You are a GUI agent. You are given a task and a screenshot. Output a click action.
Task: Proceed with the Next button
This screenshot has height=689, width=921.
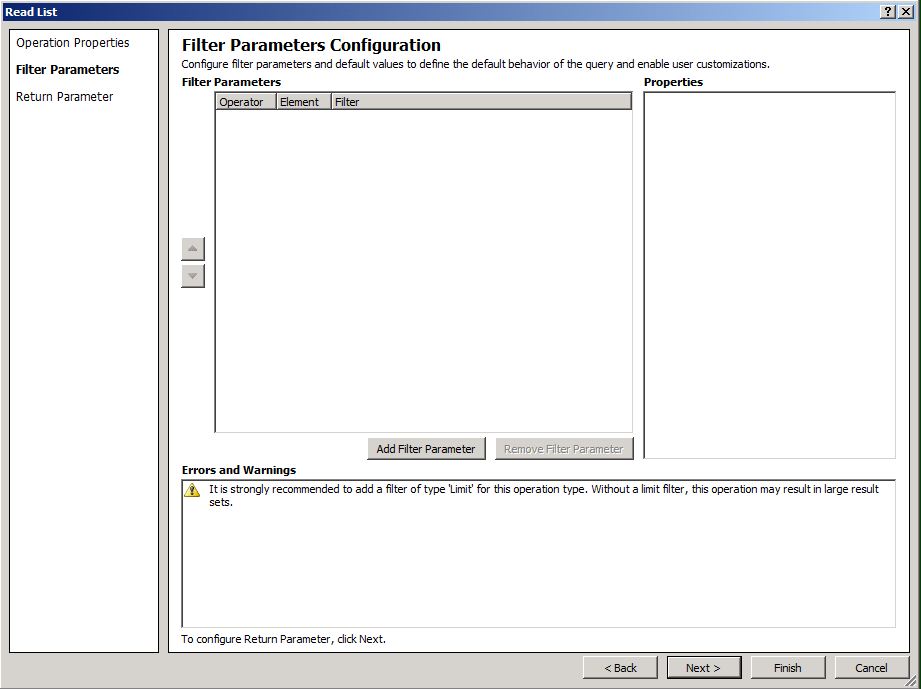[704, 668]
